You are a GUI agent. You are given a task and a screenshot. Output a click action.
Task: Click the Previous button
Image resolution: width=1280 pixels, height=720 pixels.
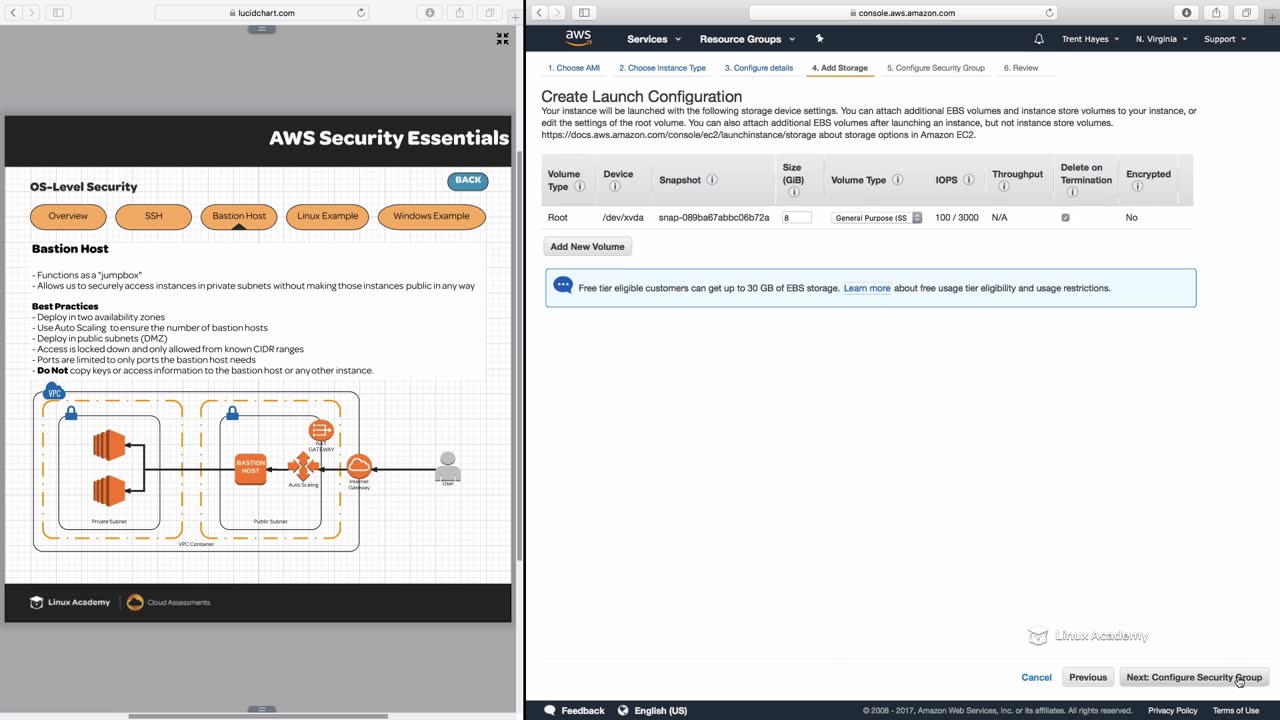(1088, 677)
